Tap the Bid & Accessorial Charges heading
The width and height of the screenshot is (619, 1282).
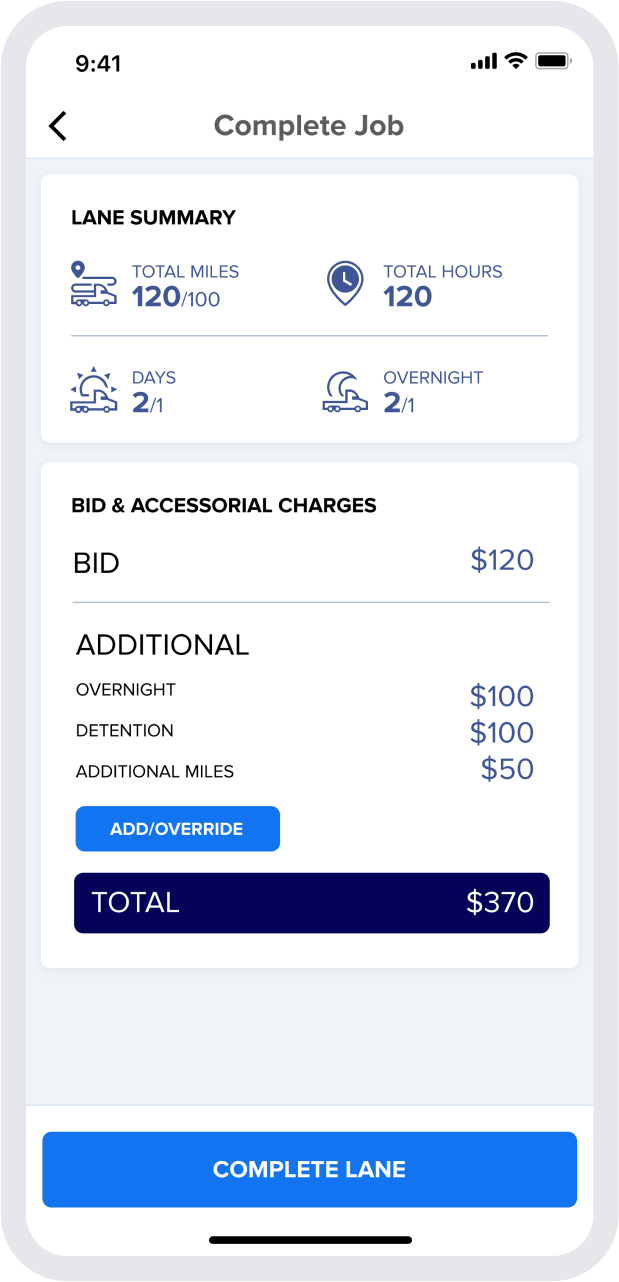pyautogui.click(x=224, y=505)
